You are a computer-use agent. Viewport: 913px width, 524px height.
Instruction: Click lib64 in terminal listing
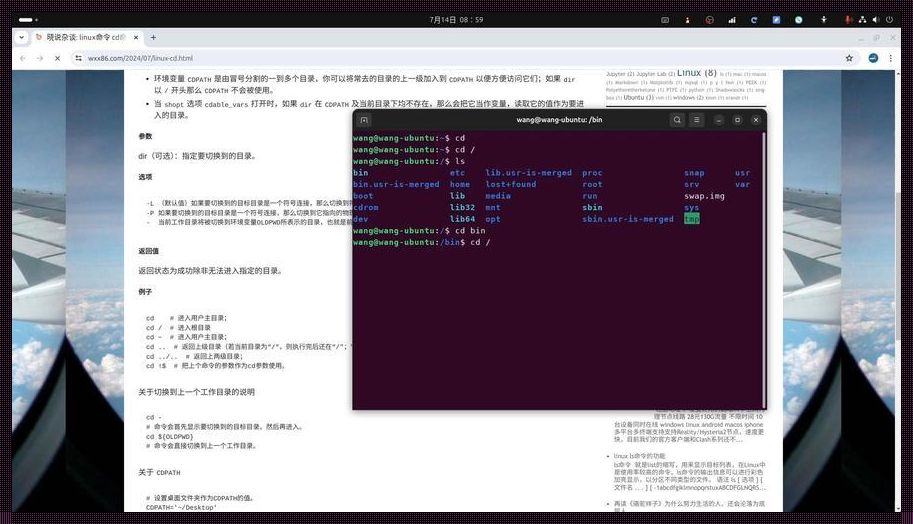tap(462, 219)
